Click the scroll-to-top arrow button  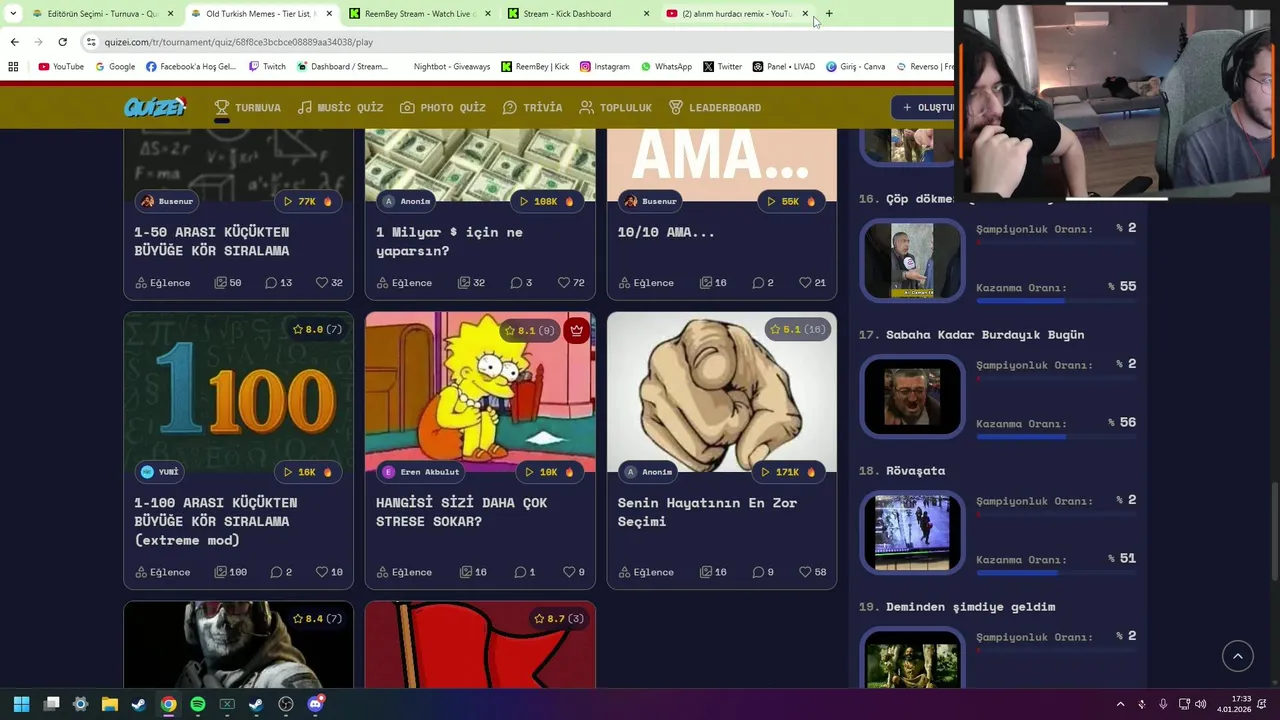pyautogui.click(x=1237, y=656)
